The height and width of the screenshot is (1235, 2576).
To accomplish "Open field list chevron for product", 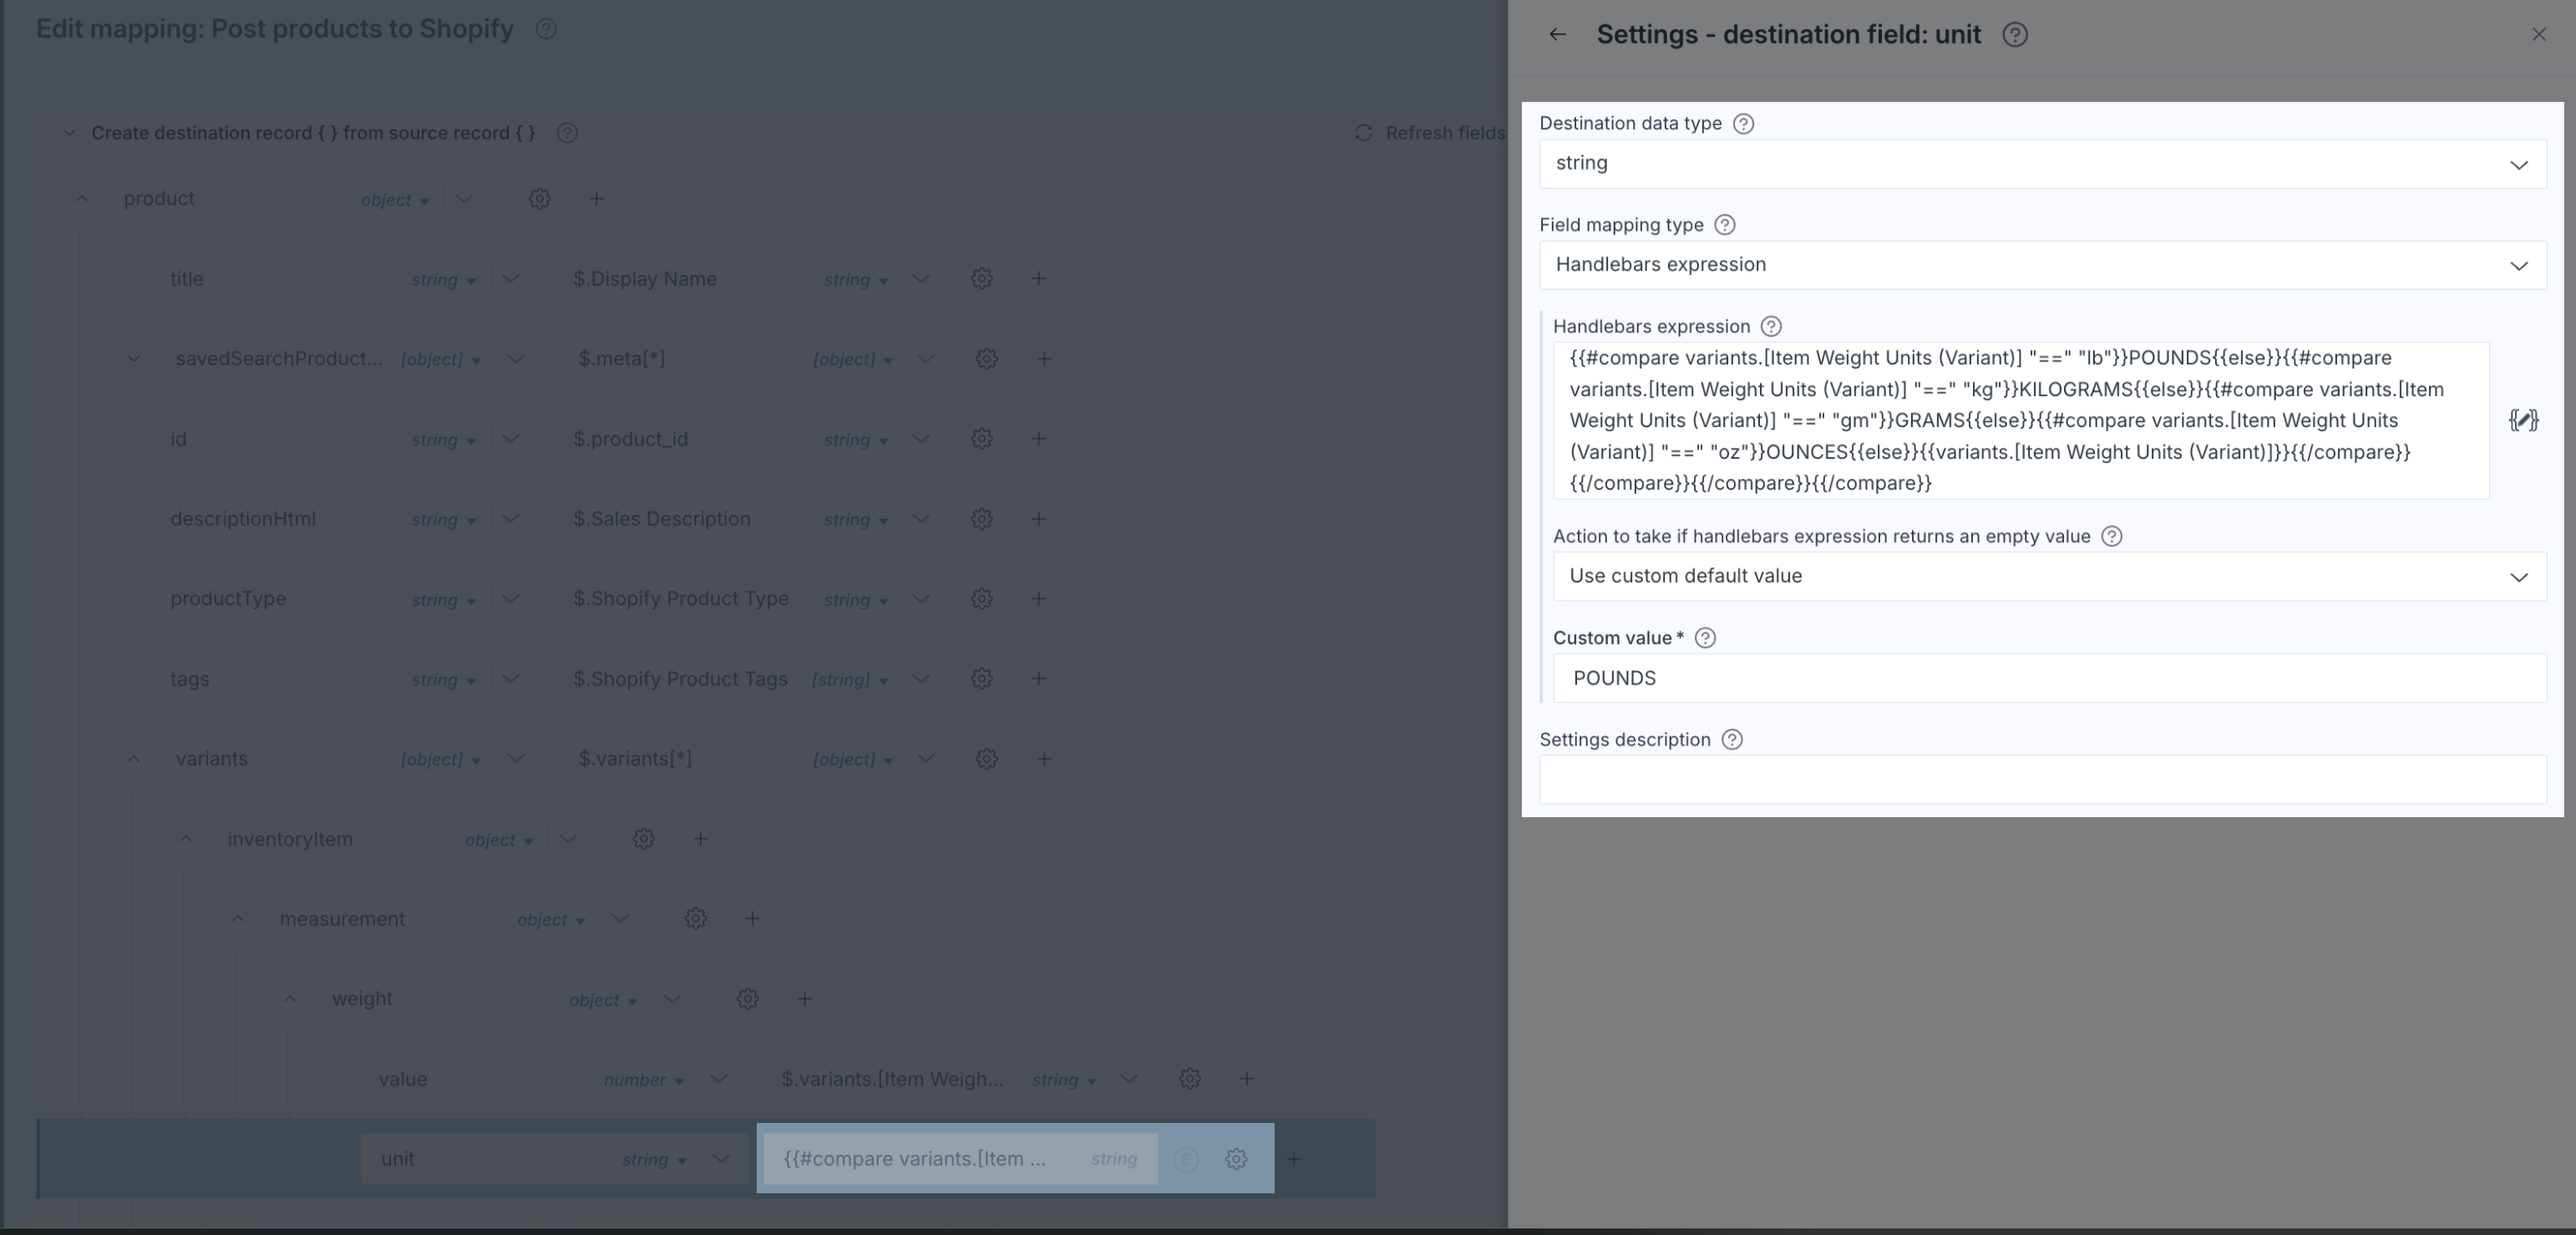I will (464, 199).
